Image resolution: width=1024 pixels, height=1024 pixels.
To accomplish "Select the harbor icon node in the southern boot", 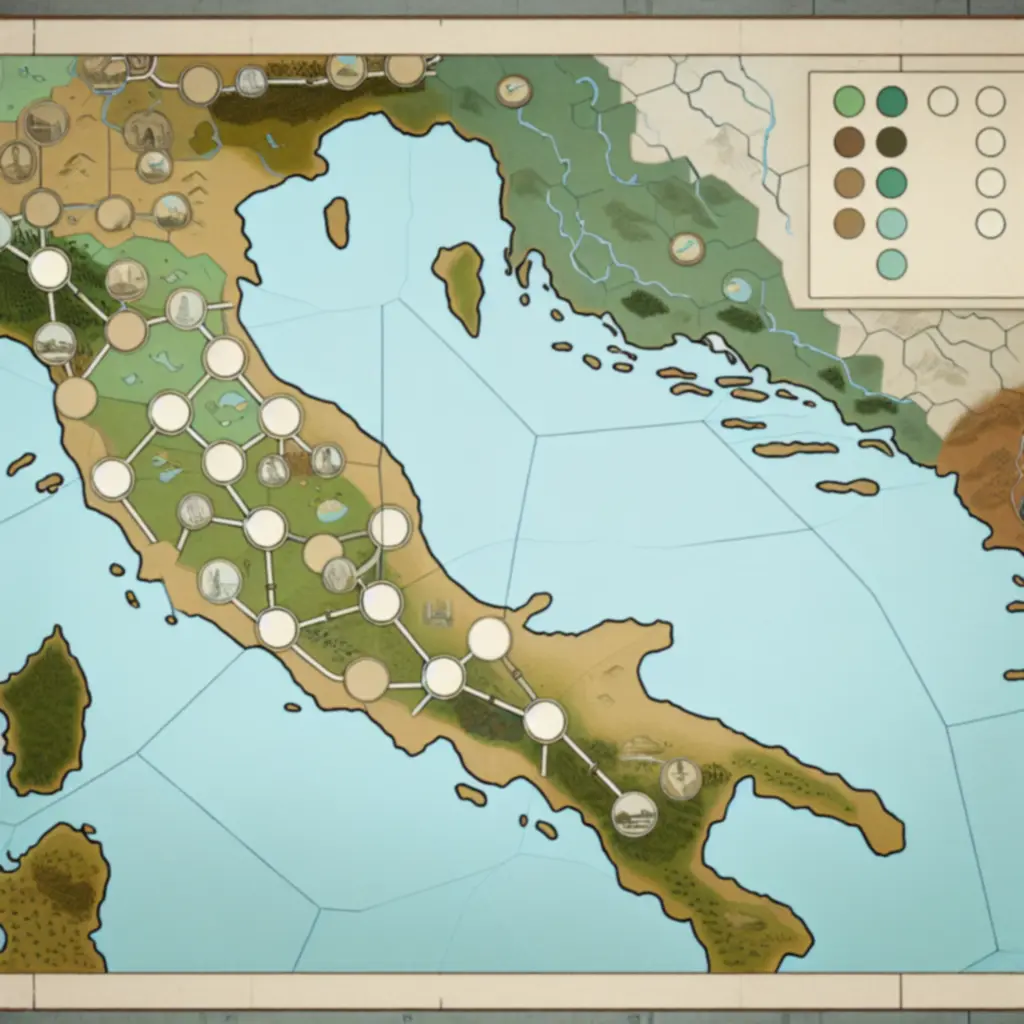I will 634,815.
